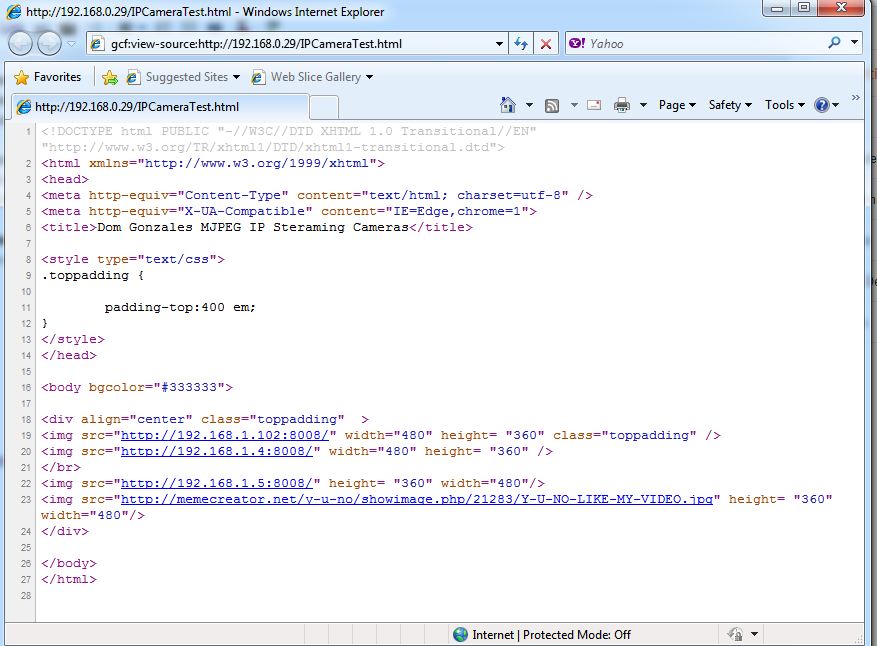Expand the address bar history dropdown
Image resolution: width=877 pixels, height=646 pixels.
point(498,43)
